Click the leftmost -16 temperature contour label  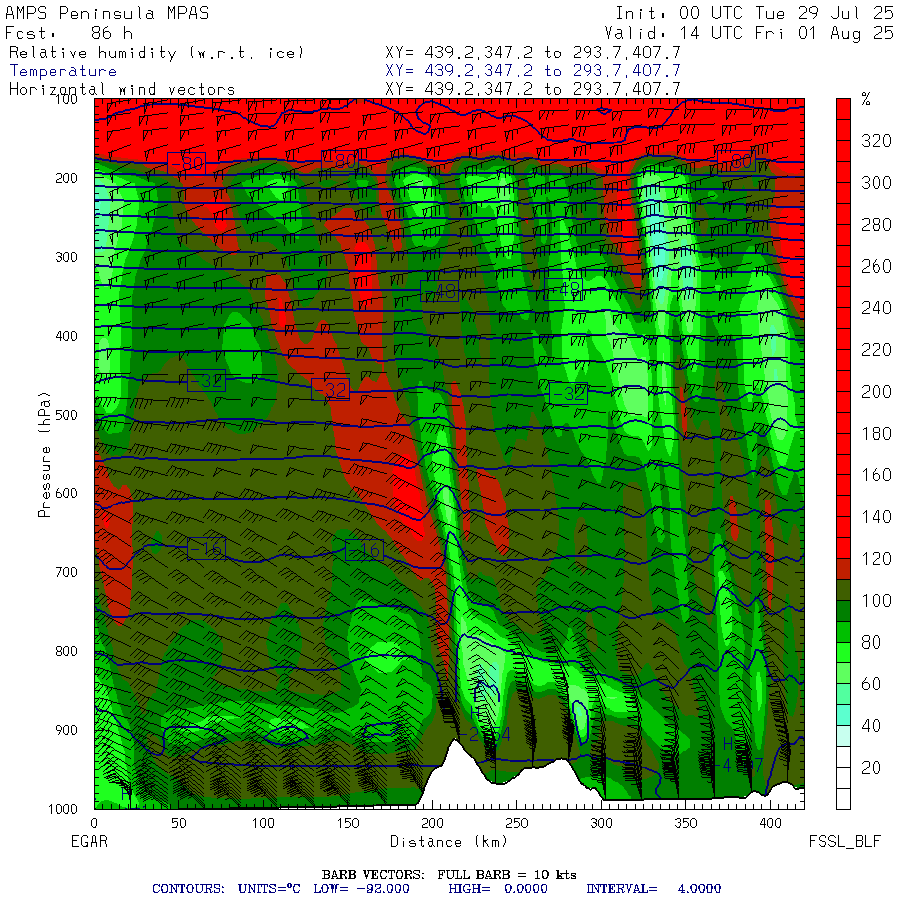(x=206, y=549)
